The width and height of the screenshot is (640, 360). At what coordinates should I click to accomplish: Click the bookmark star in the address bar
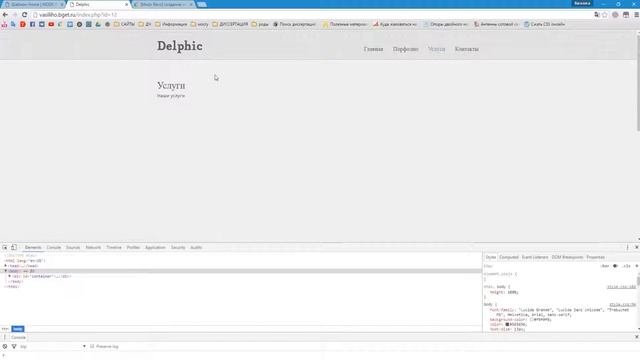coord(605,15)
